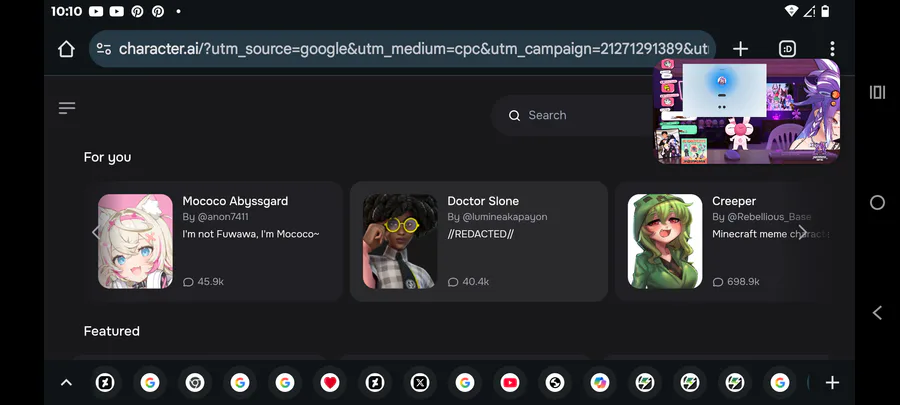Open a new tab with top plus icon

[x=740, y=49]
